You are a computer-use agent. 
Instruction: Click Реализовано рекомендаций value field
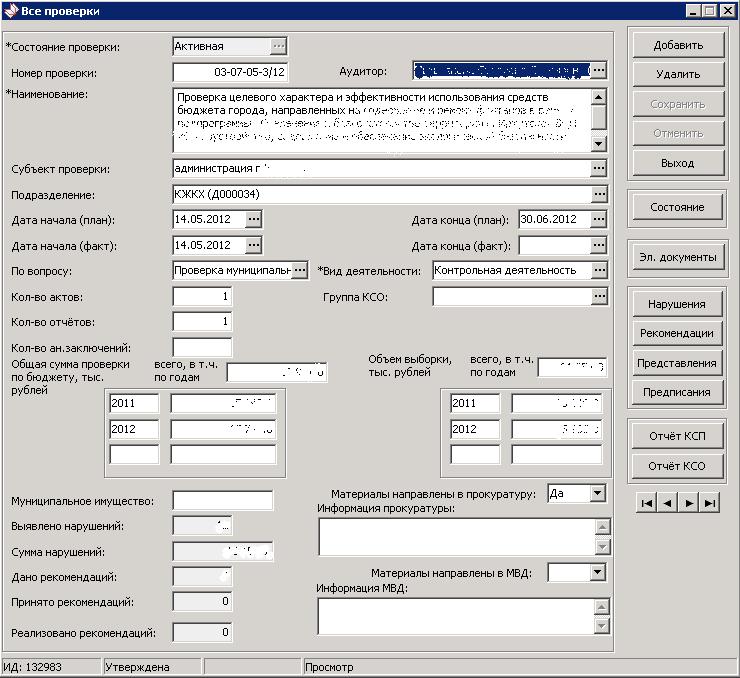pyautogui.click(x=202, y=632)
